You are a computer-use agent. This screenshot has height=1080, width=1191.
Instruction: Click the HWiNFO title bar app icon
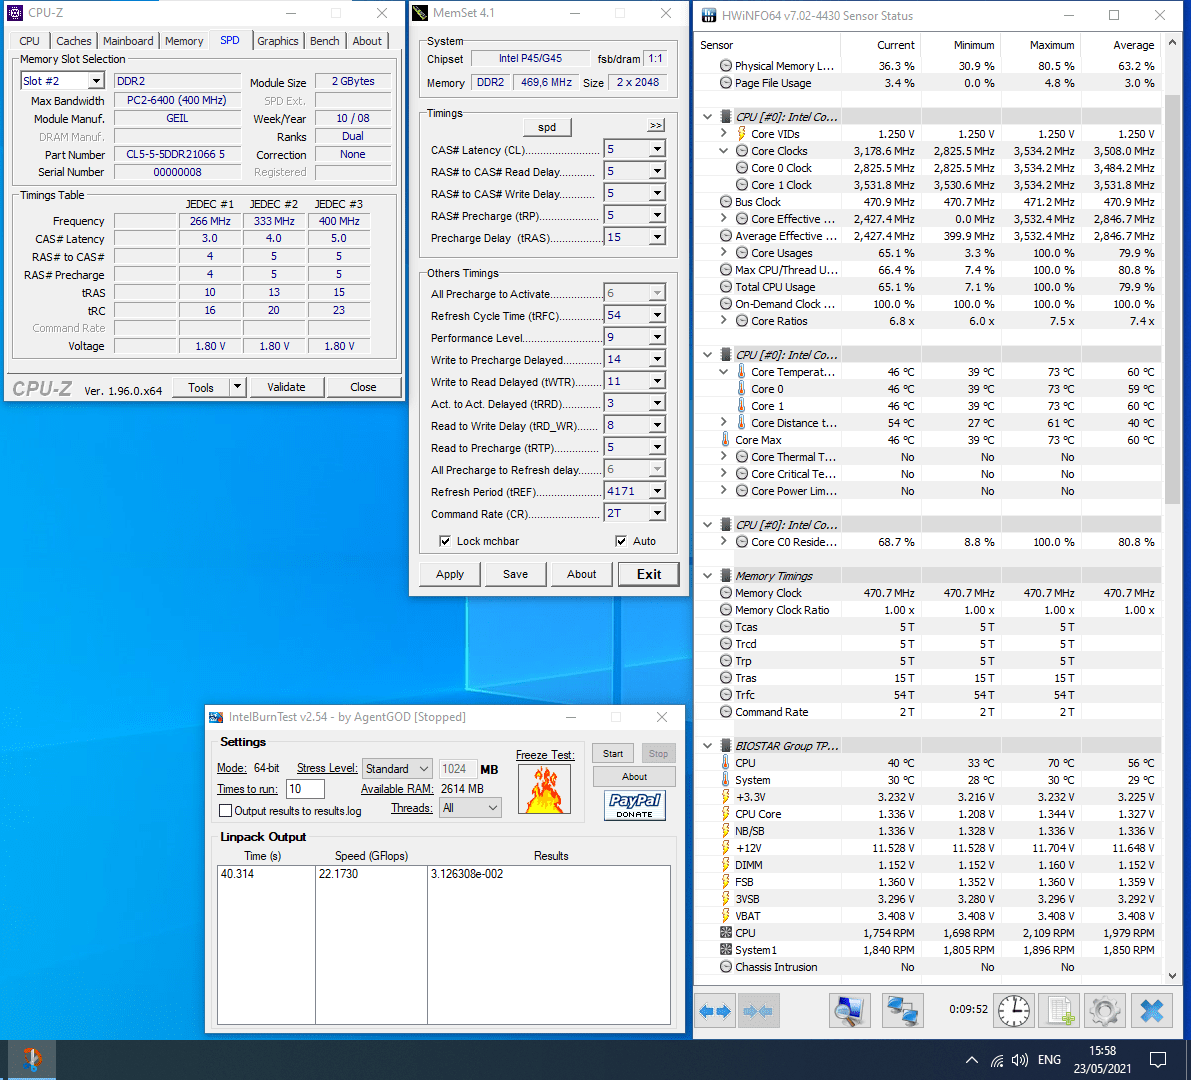pos(709,15)
